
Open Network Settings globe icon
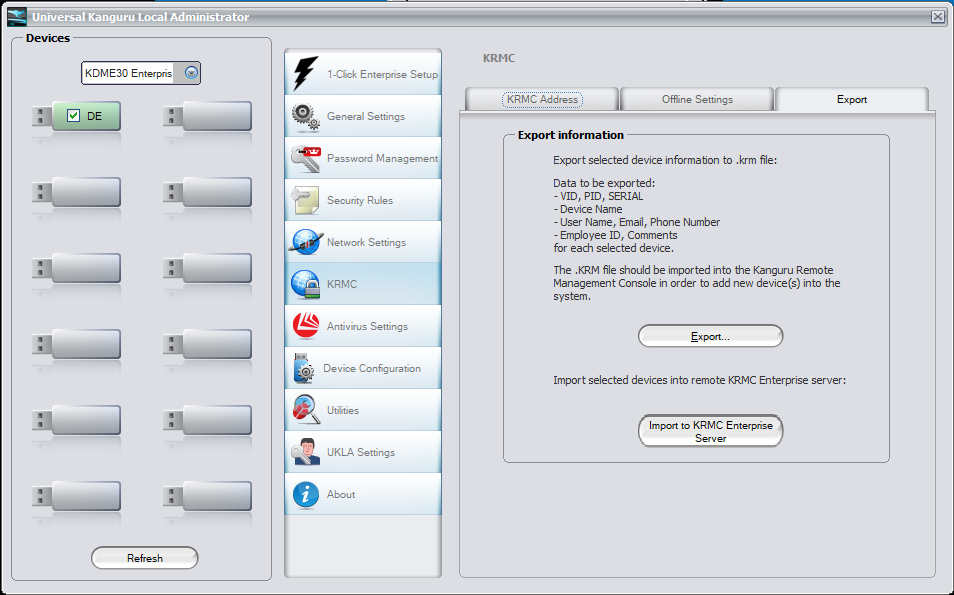tap(305, 242)
